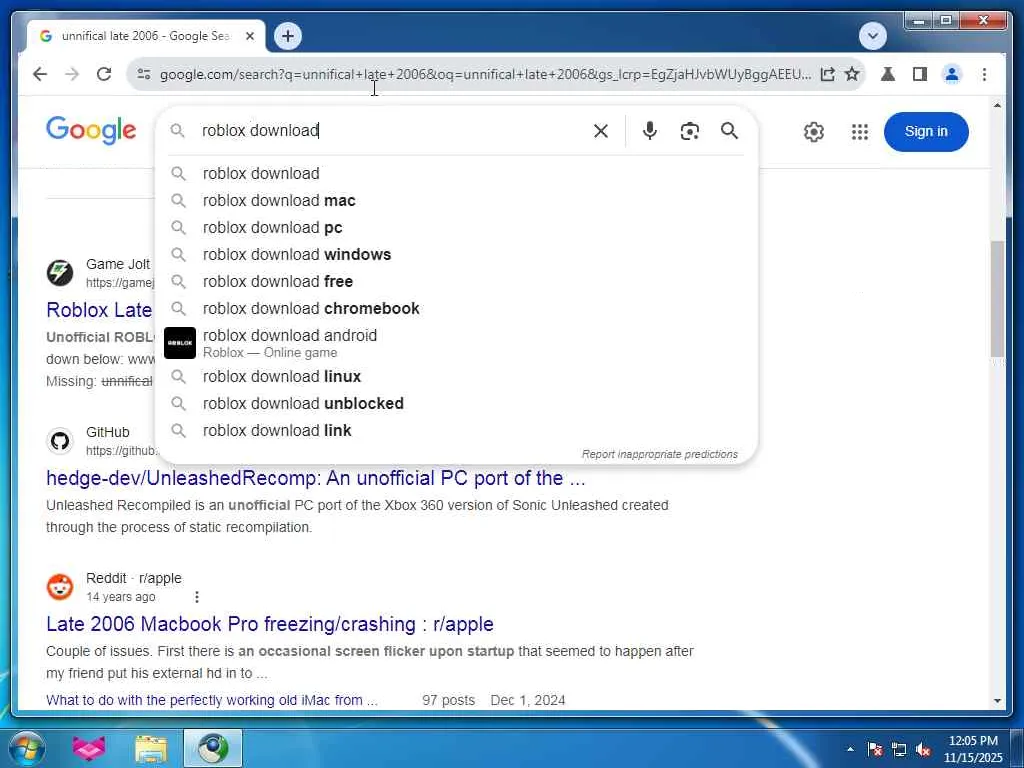
Task: Click into the roblox download search field
Action: pyautogui.click(x=392, y=131)
